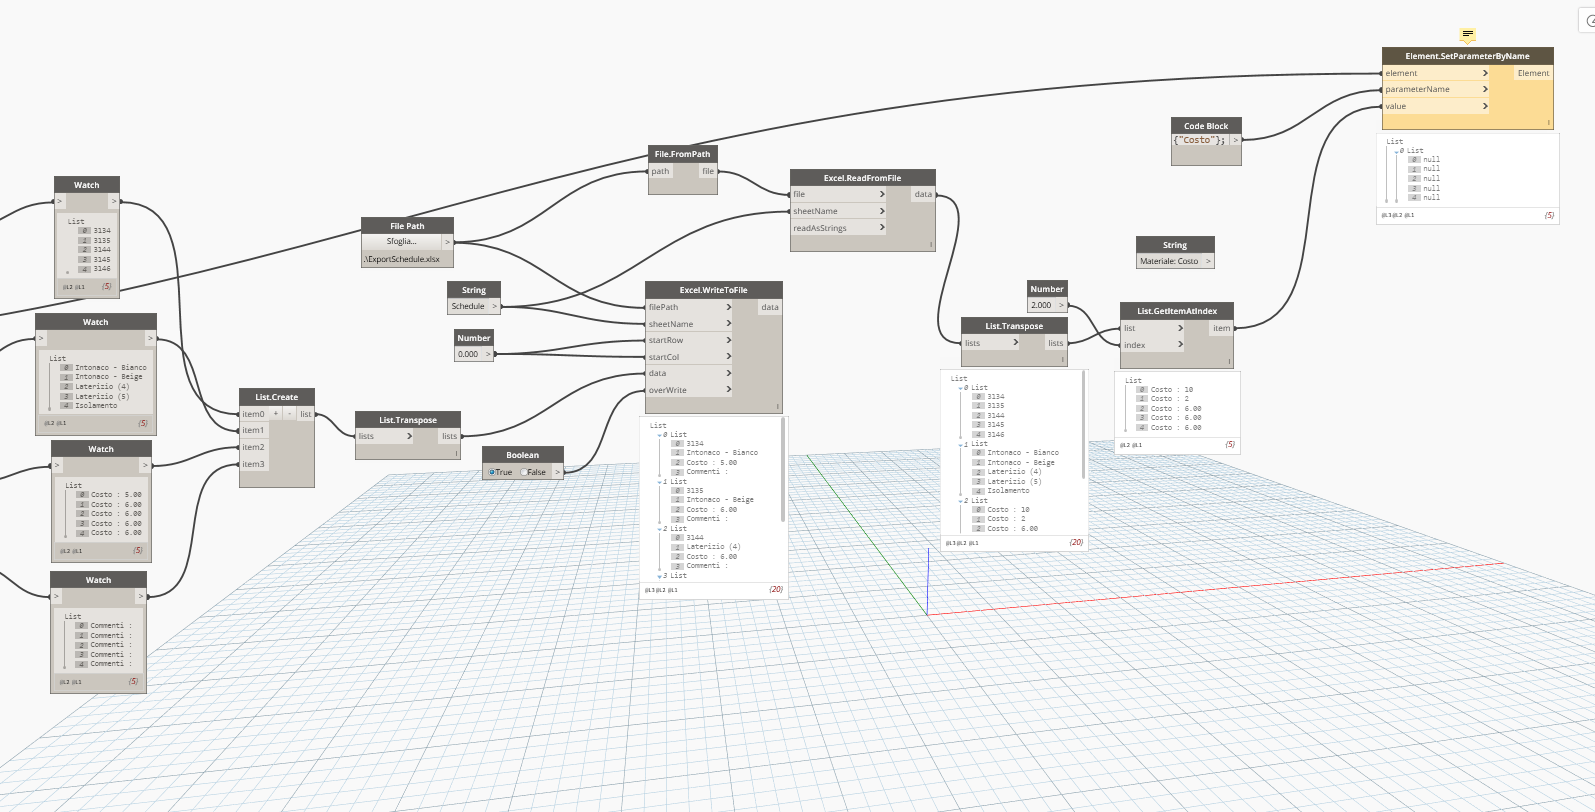Click the Number field showing 0.000
Screen dimensions: 1595x812
[470, 354]
